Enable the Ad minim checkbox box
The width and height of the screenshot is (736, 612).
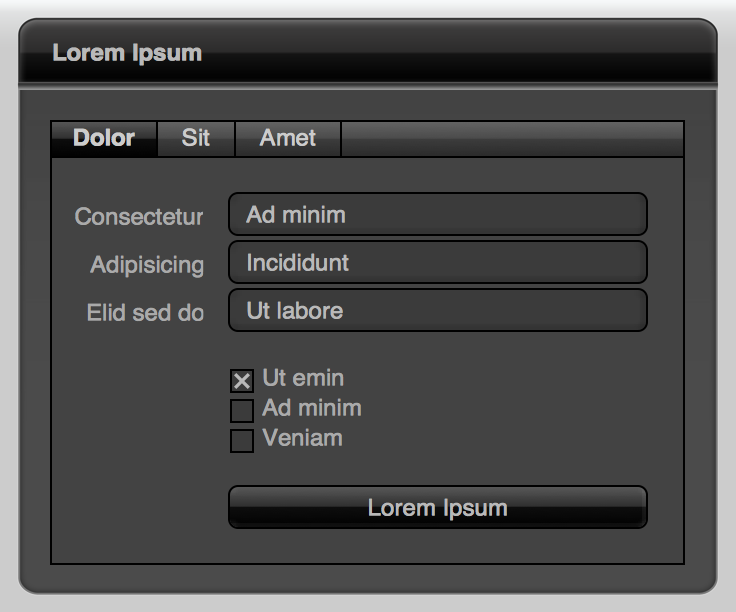pos(242,411)
